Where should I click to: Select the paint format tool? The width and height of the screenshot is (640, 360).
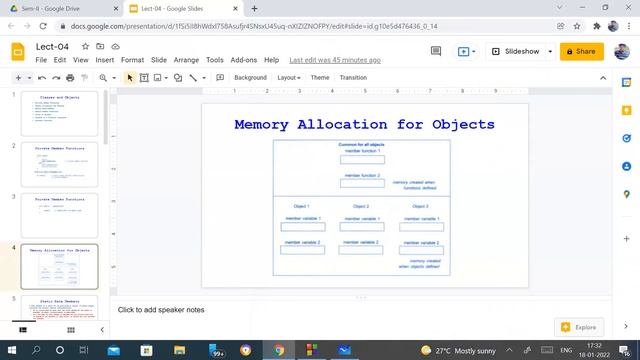point(84,78)
